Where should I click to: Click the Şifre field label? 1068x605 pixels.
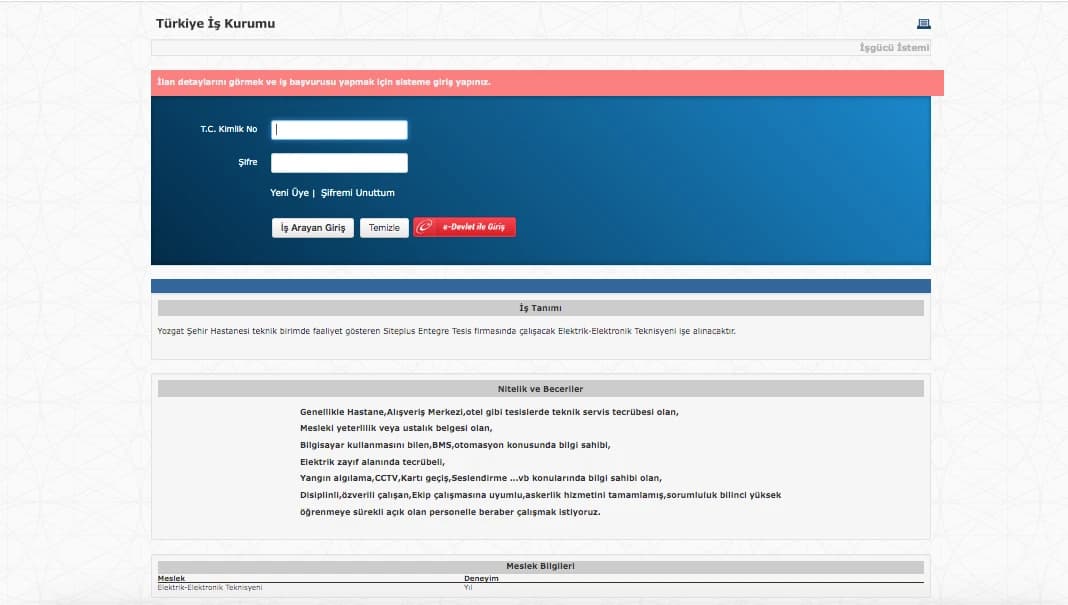pyautogui.click(x=248, y=162)
